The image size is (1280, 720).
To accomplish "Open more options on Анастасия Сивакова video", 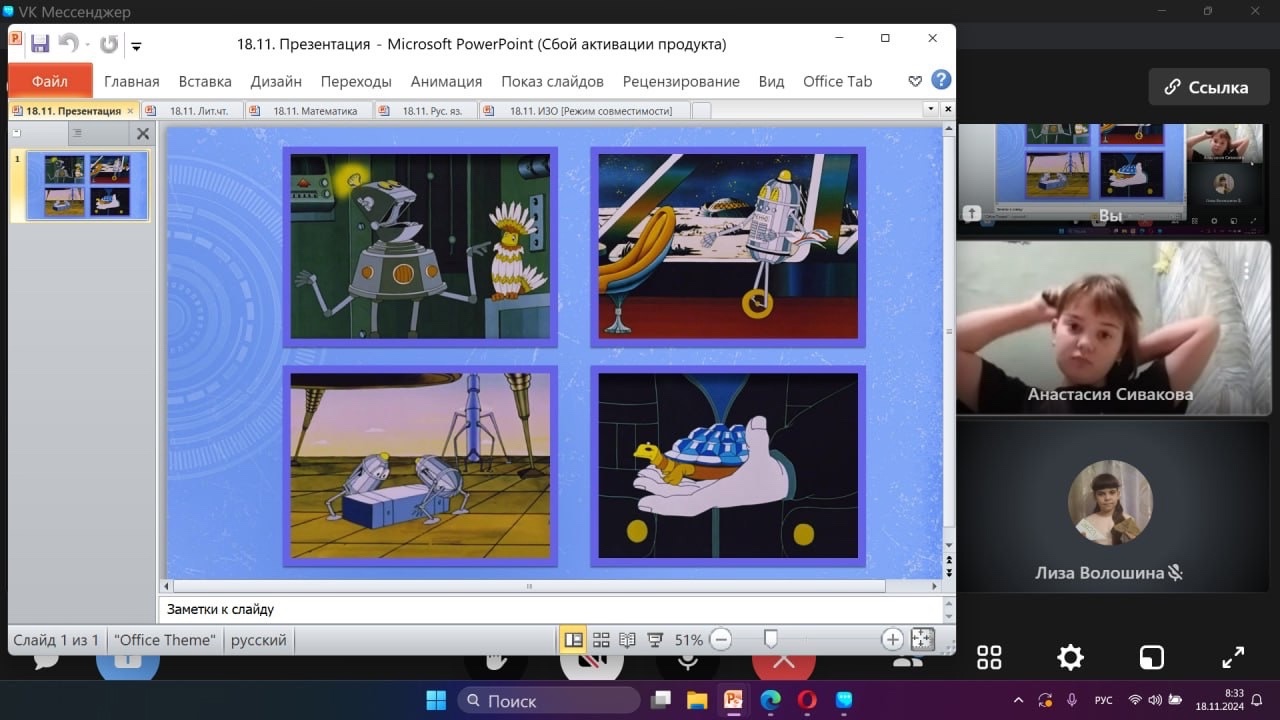I will coord(1247,270).
